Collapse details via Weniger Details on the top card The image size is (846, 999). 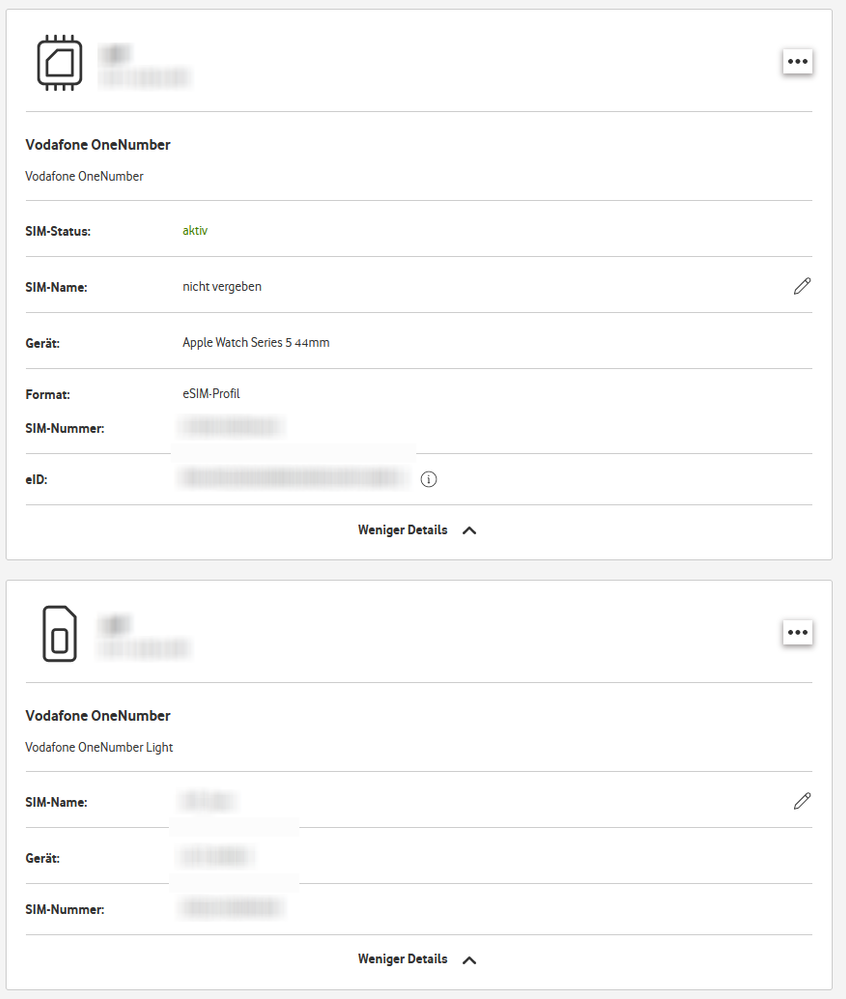point(403,530)
